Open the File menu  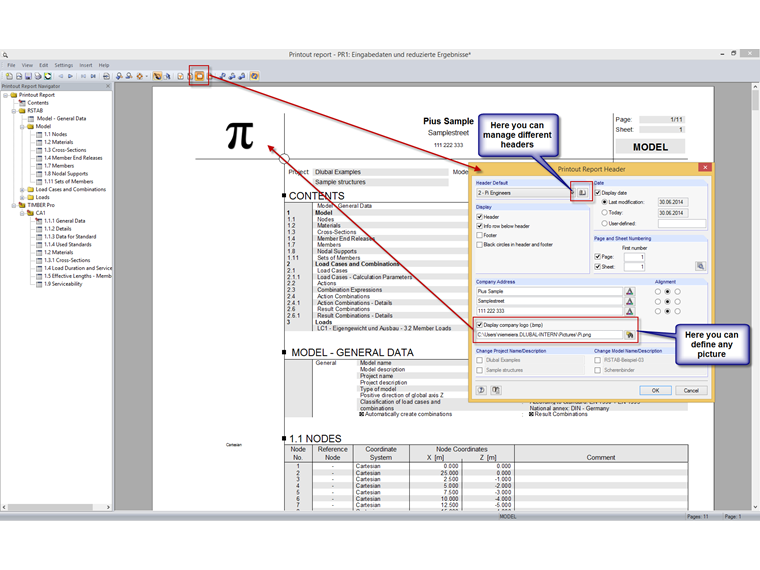(x=11, y=65)
